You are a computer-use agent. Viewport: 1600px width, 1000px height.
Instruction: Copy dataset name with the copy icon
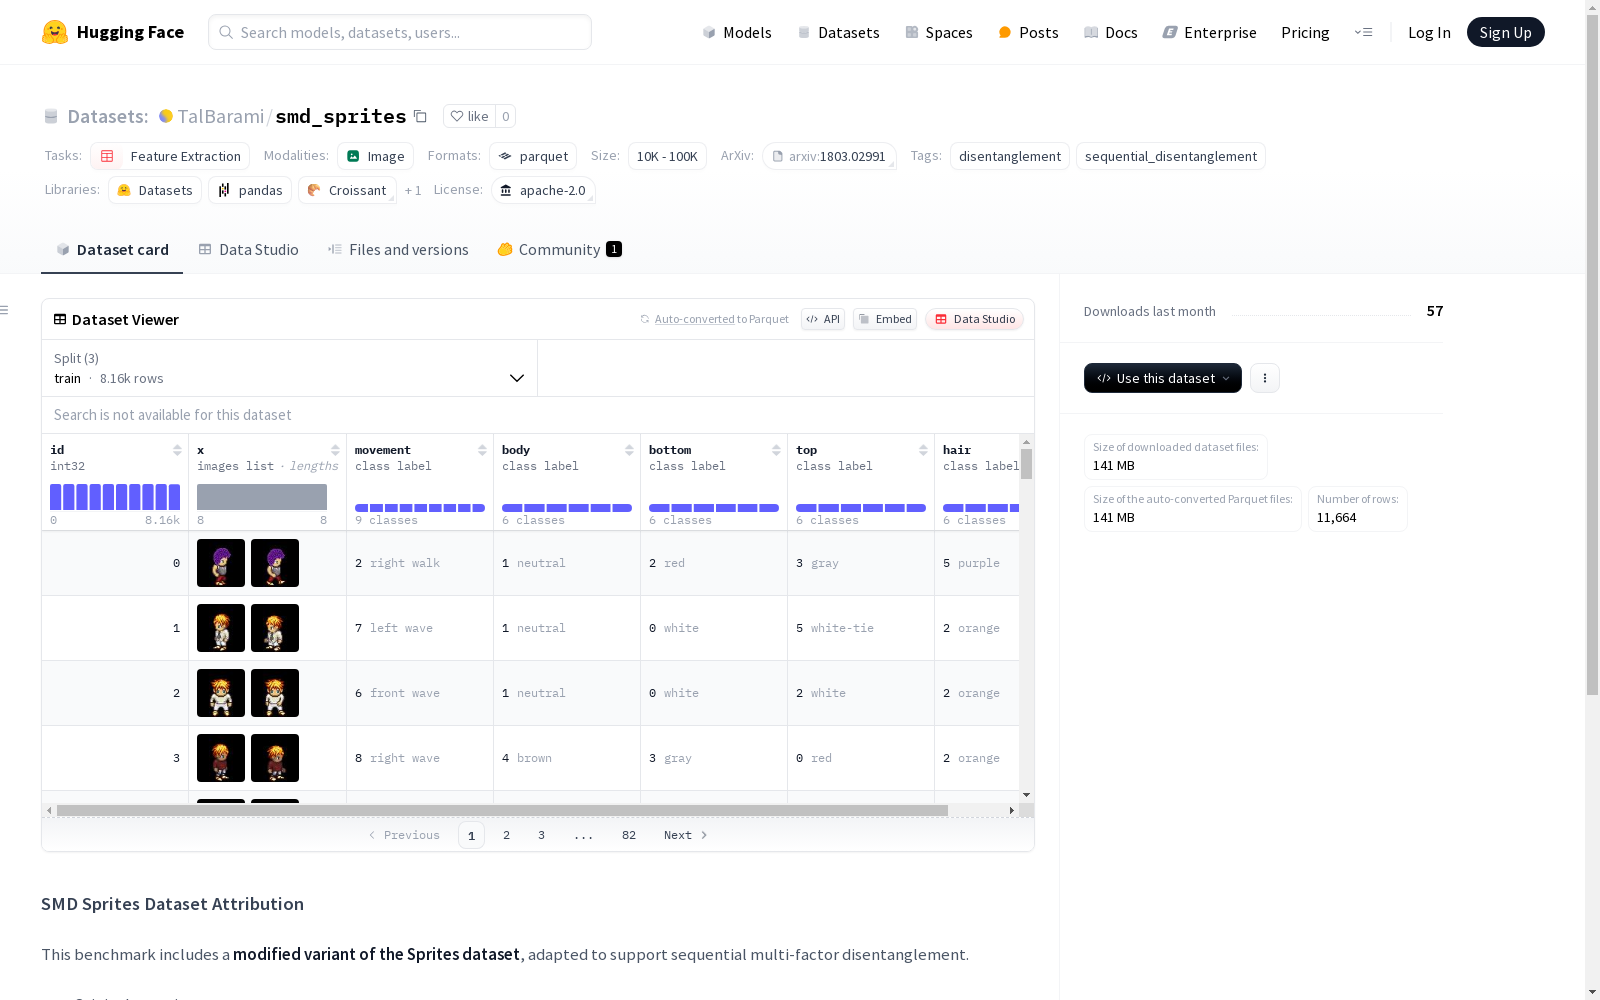point(421,116)
